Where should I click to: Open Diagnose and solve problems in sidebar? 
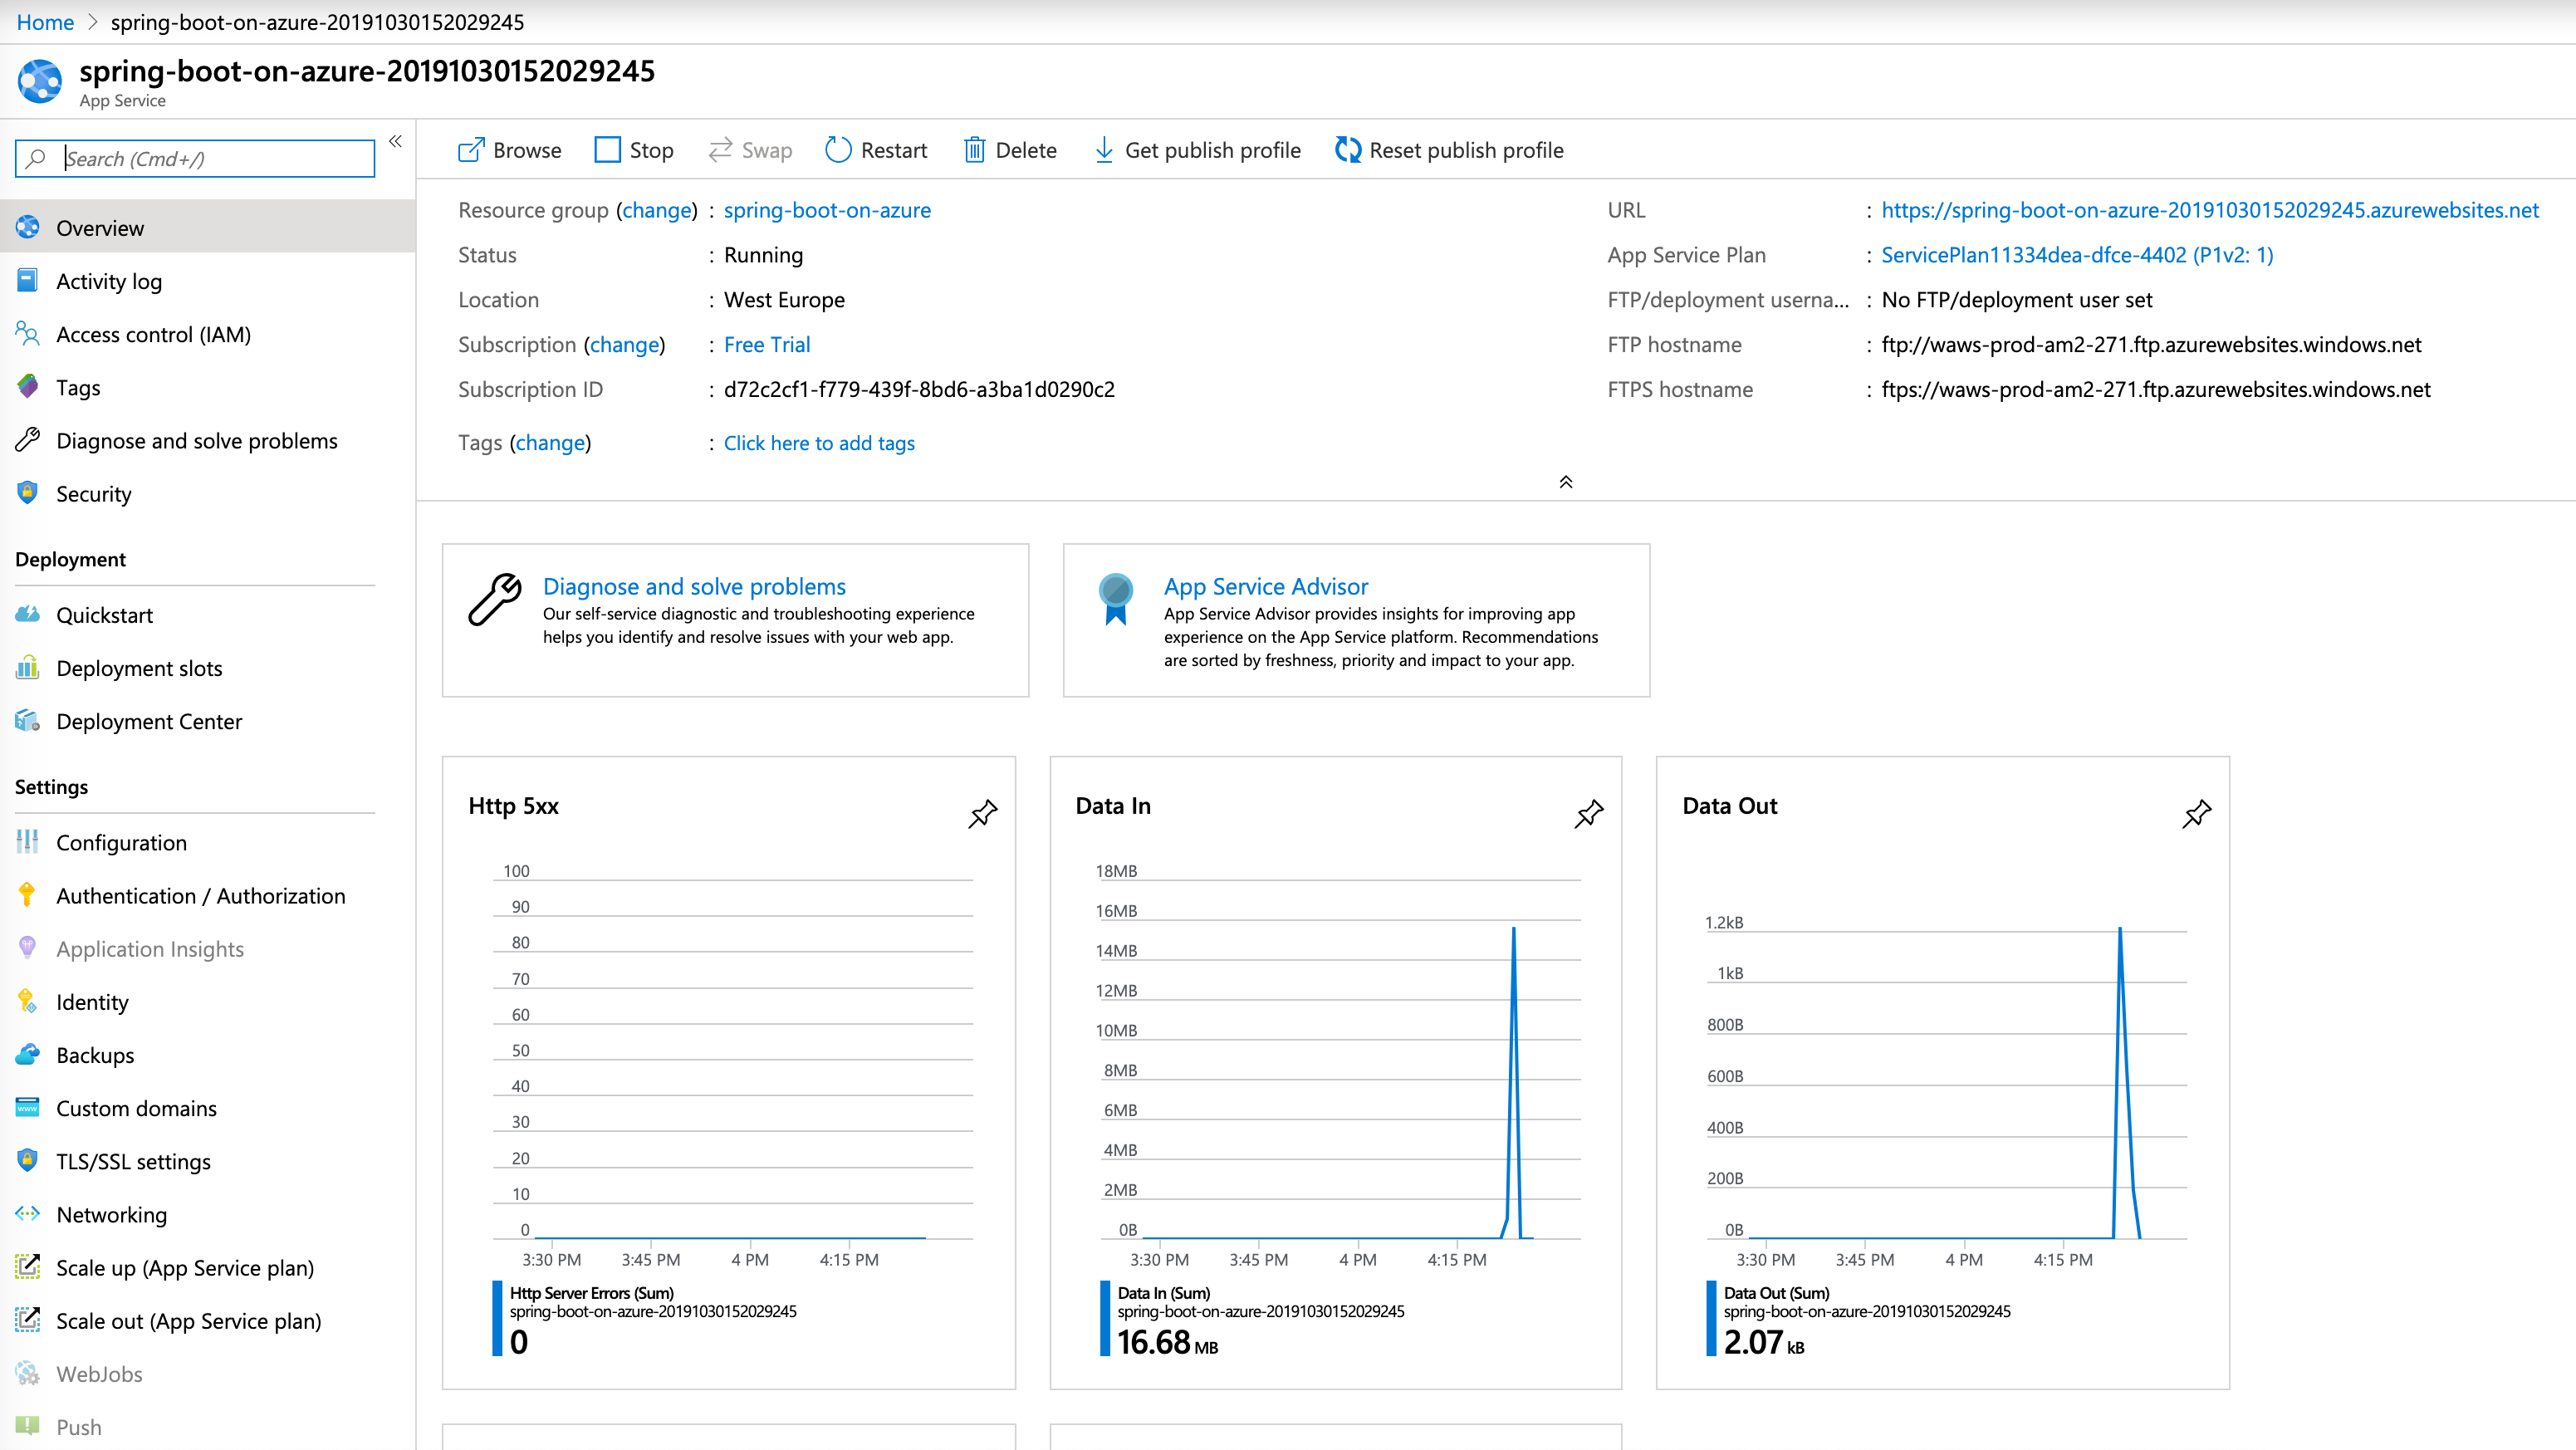click(x=207, y=440)
